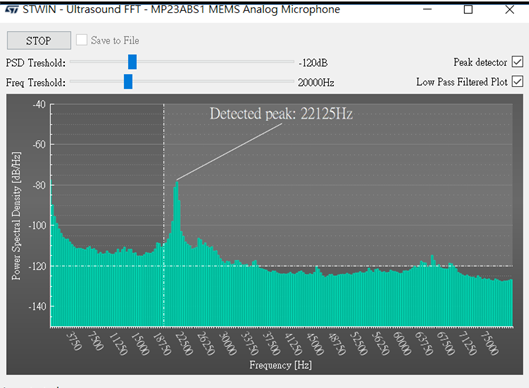Click the 45000 x-axis tick label
The width and height of the screenshot is (529, 388).
[x=315, y=343]
